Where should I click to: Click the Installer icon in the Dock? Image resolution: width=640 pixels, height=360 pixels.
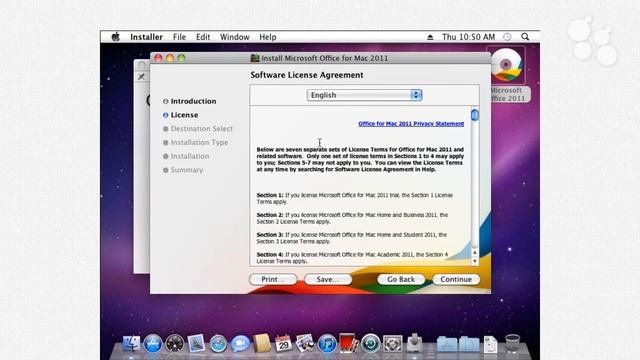click(414, 344)
